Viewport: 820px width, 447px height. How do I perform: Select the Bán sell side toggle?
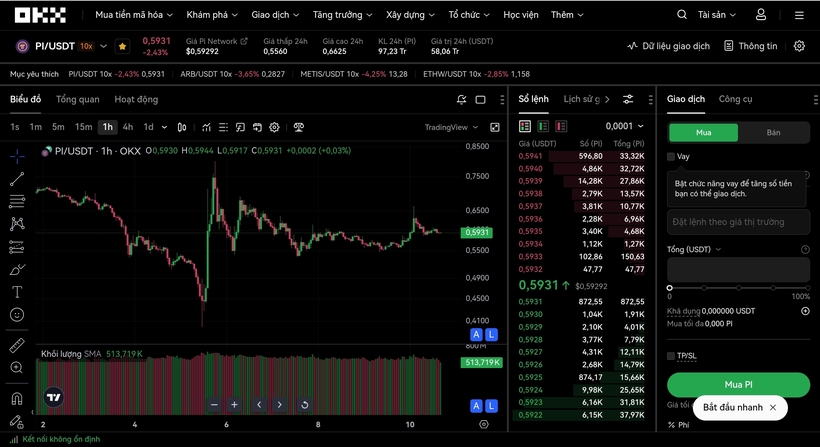[773, 133]
